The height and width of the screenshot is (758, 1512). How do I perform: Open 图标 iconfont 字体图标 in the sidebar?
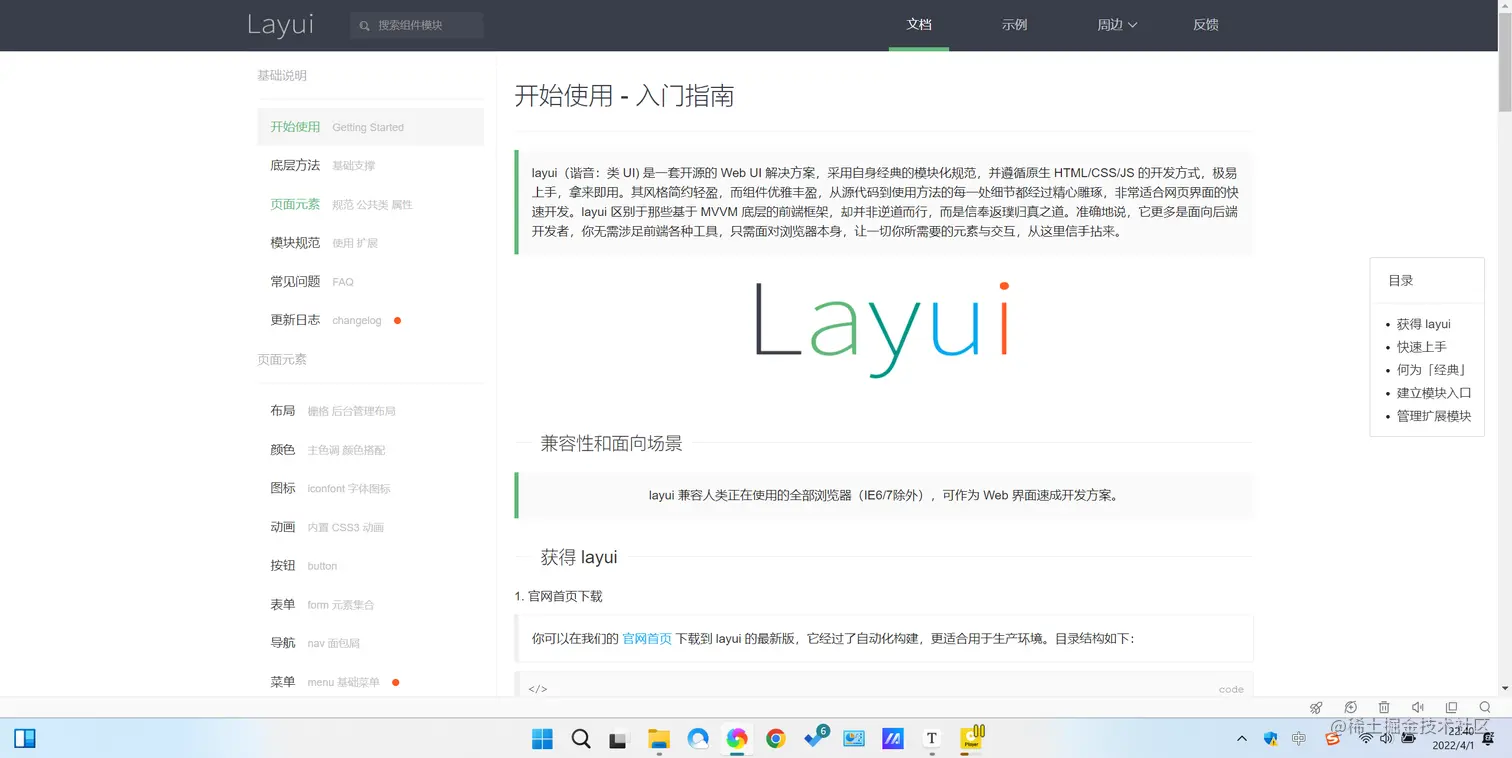click(370, 488)
